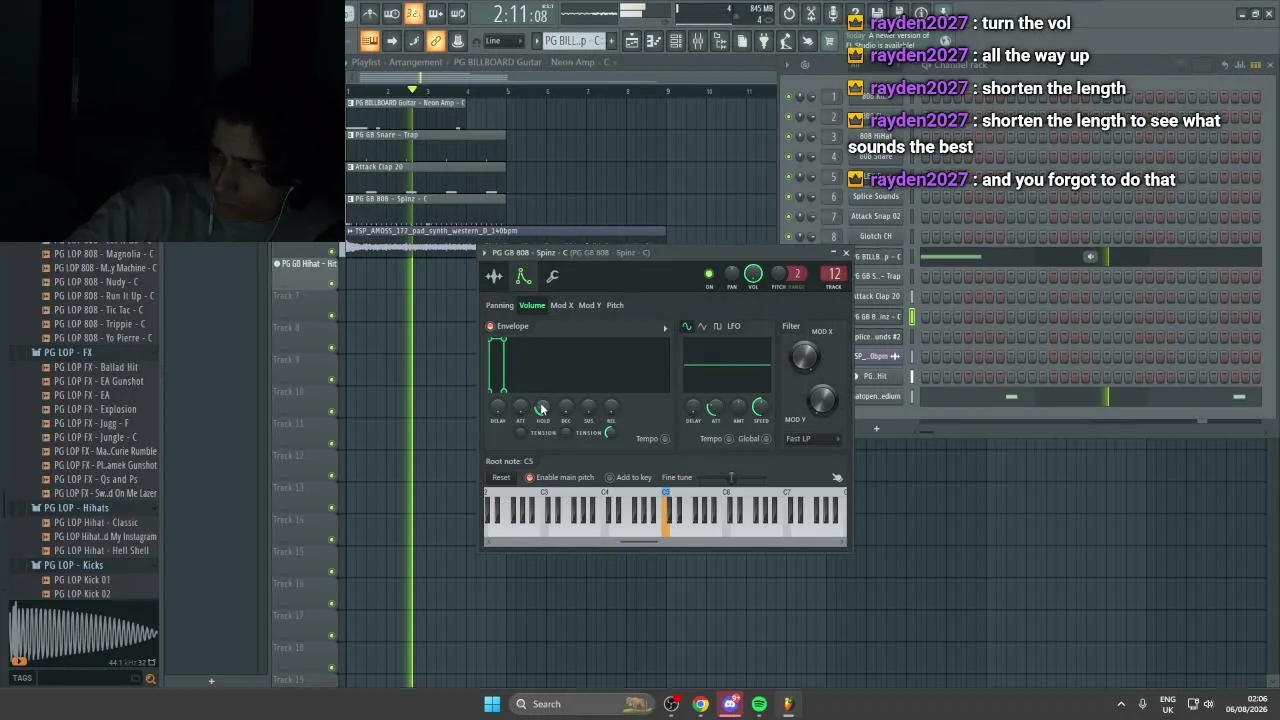Open the Line snap dropdown
This screenshot has height=720, width=1280.
pos(503,41)
